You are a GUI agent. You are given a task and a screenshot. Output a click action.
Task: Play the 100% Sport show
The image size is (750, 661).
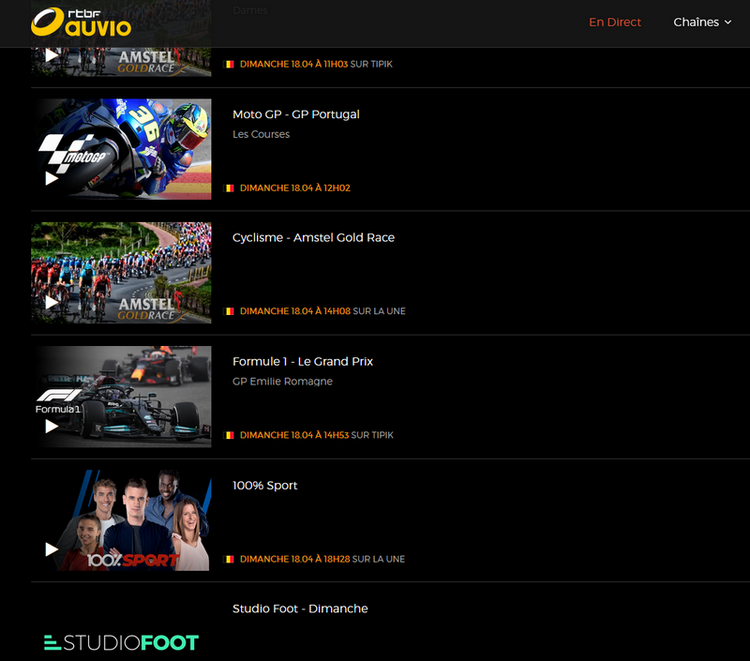point(52,550)
